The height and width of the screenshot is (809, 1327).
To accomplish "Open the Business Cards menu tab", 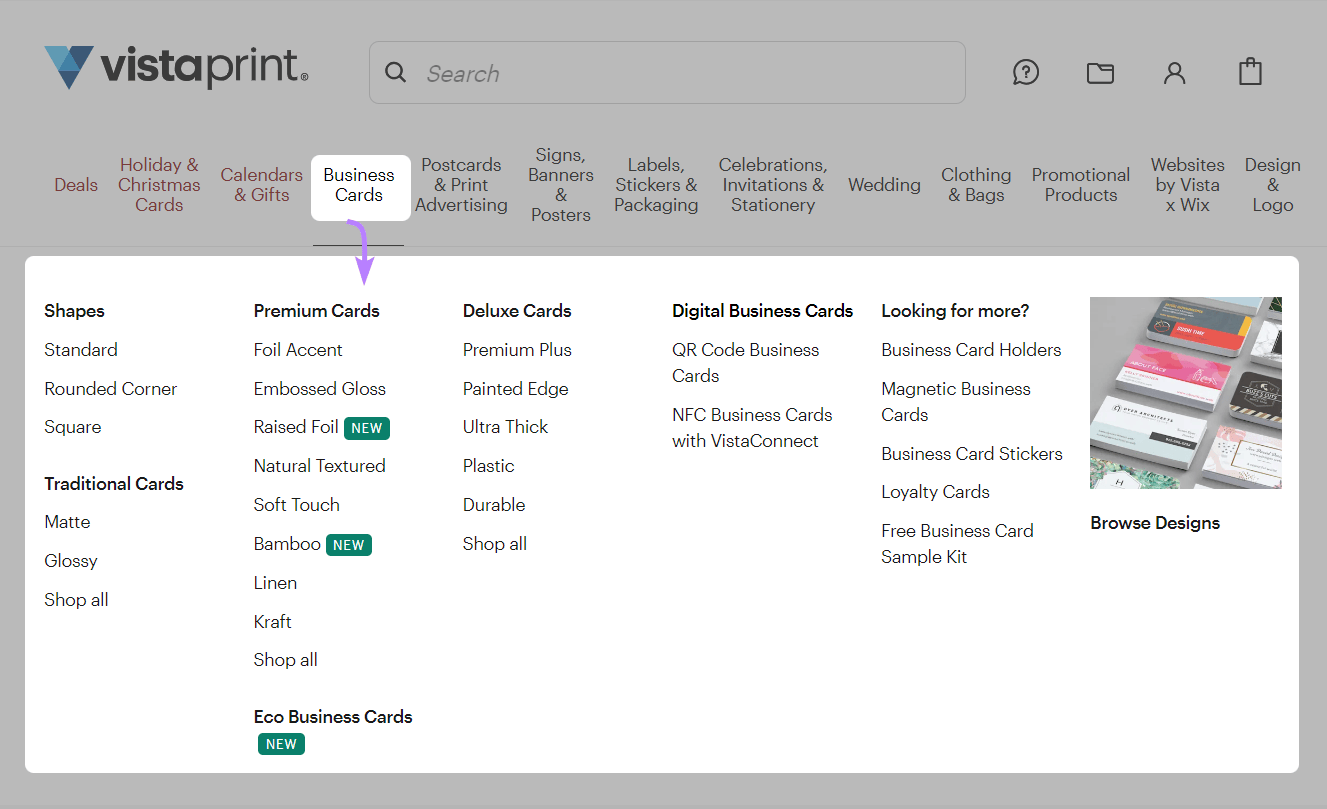I will coord(360,185).
